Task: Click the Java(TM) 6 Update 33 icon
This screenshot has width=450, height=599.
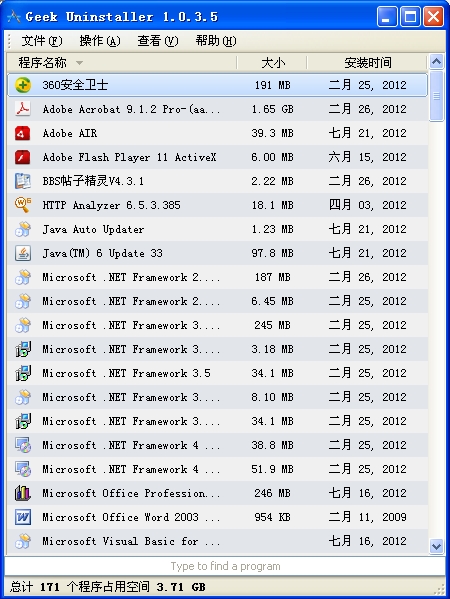Action: pos(23,253)
